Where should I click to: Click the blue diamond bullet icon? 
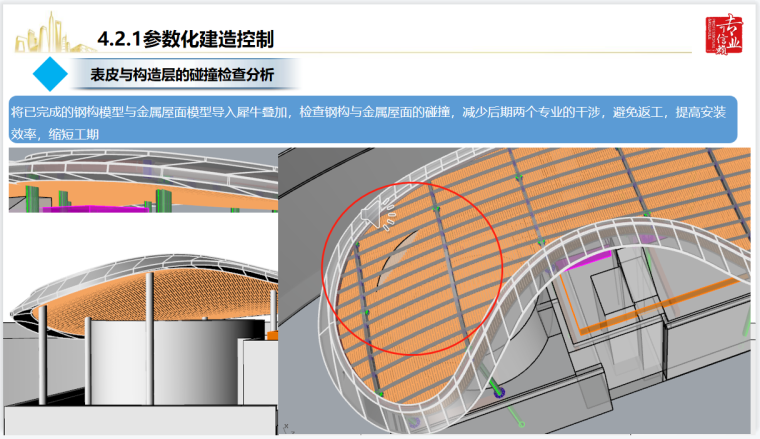tap(47, 74)
